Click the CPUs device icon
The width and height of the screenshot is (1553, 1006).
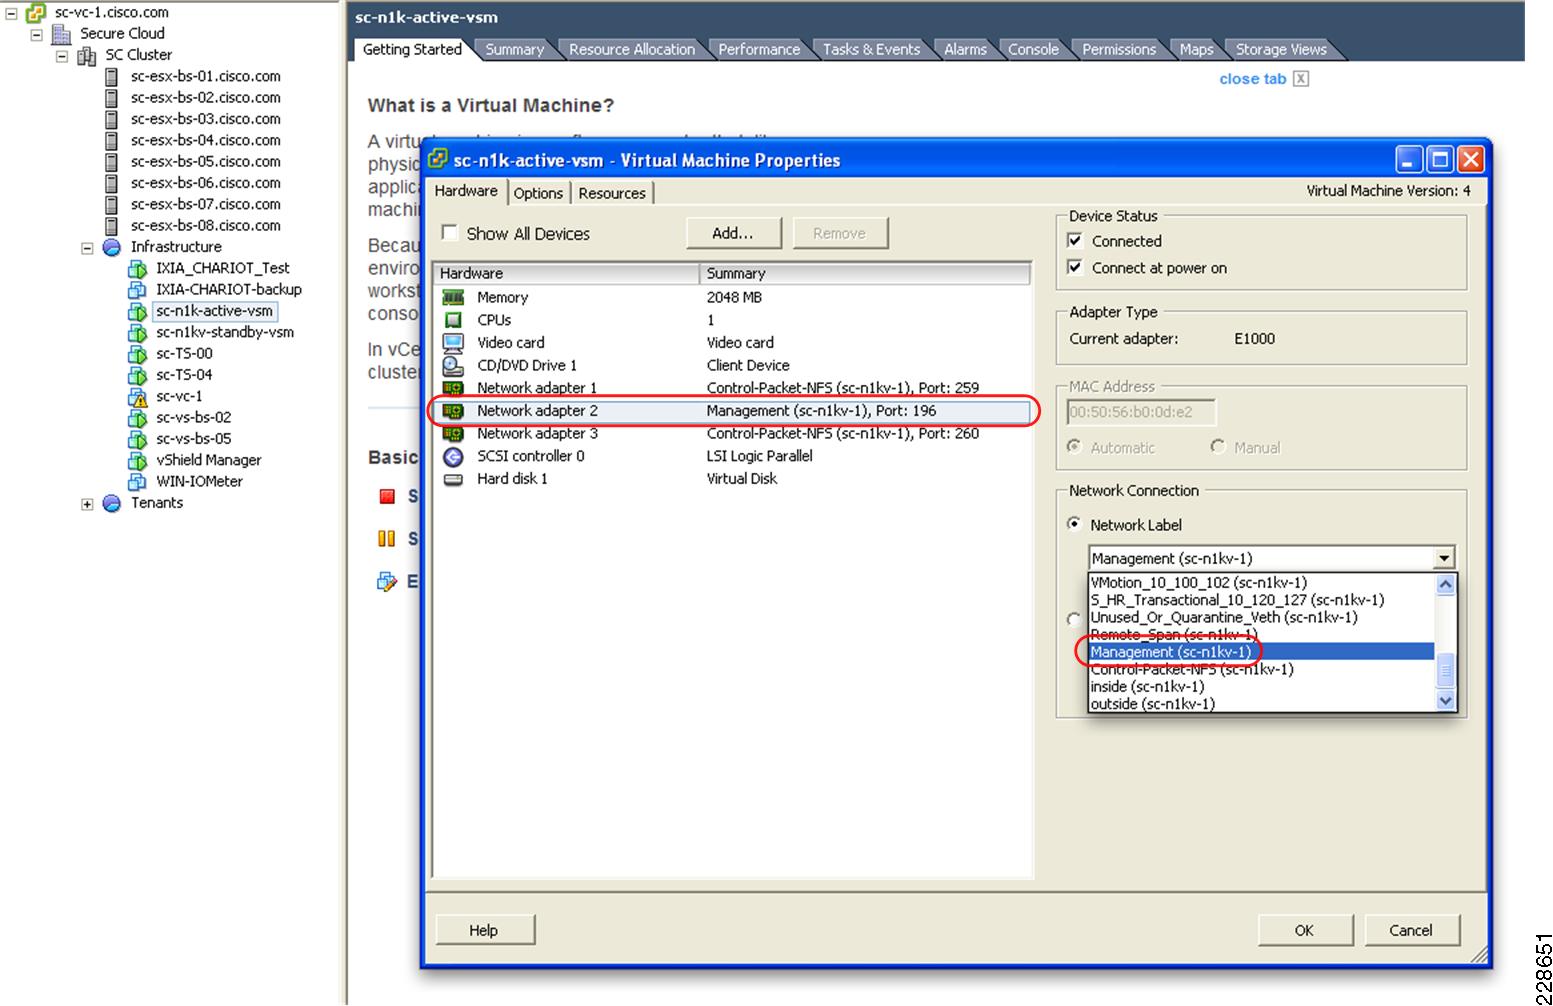click(x=455, y=319)
